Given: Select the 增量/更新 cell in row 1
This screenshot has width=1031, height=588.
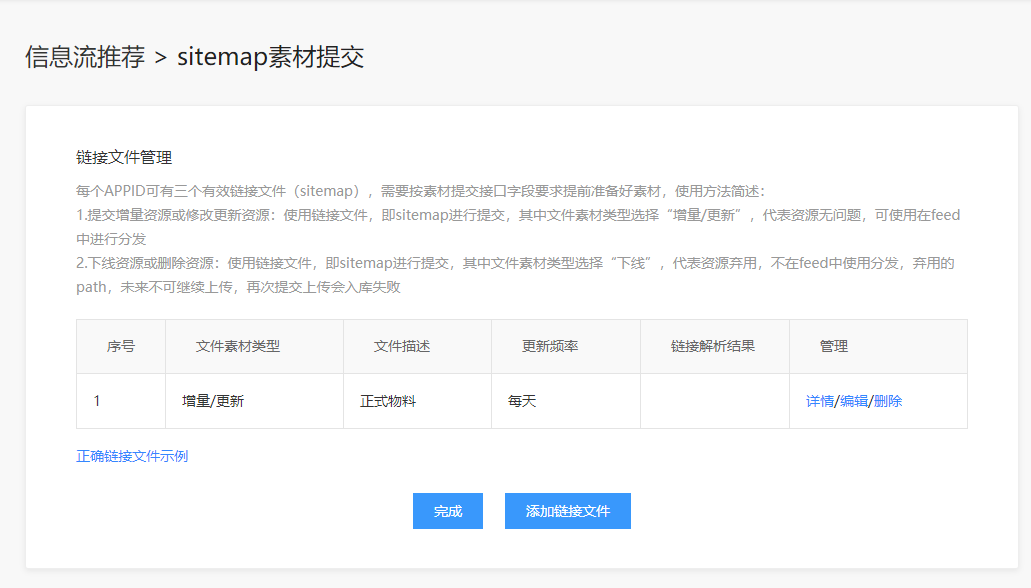Looking at the screenshot, I should click(x=254, y=401).
